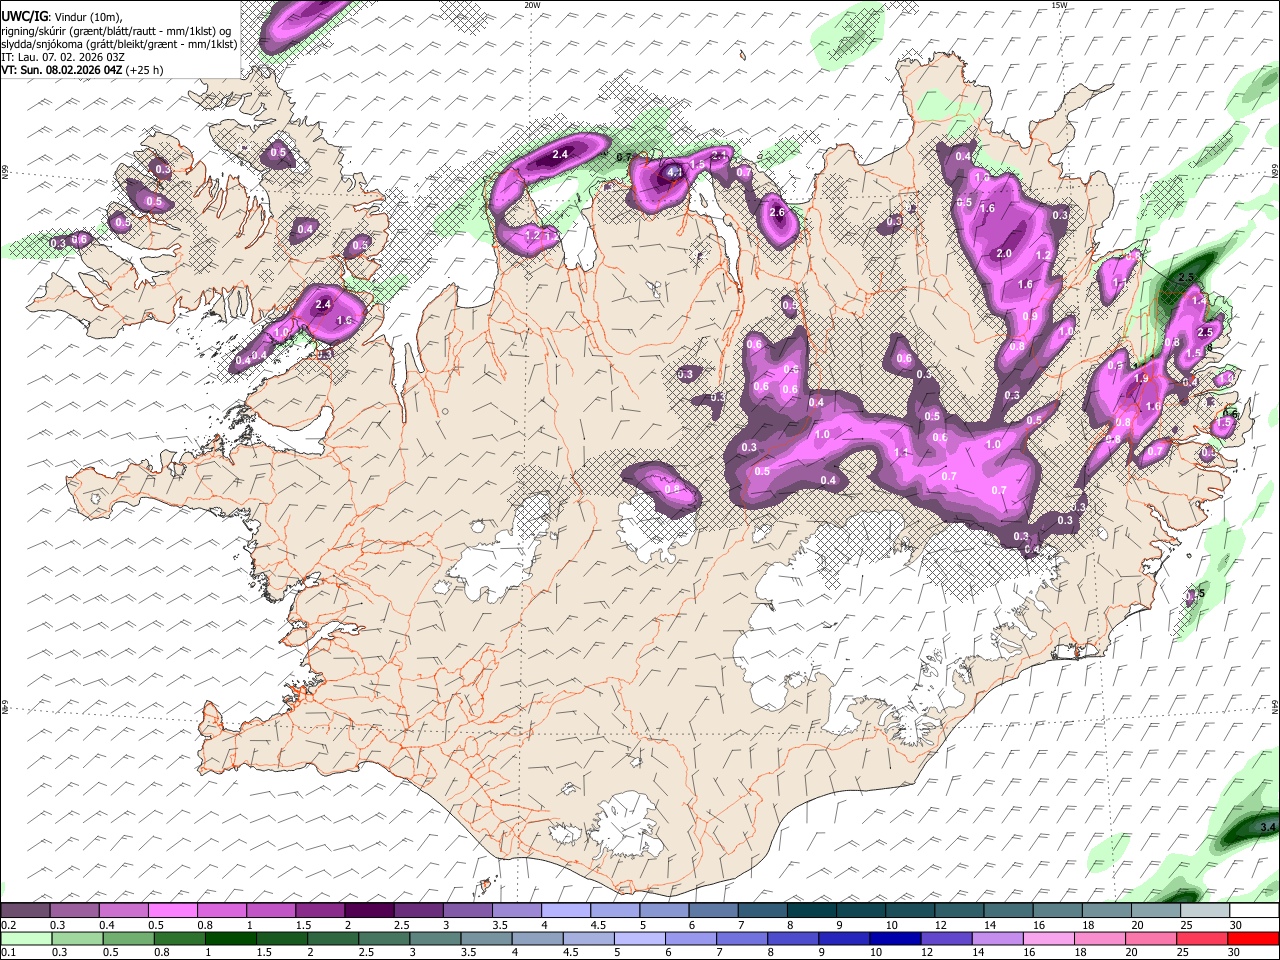The height and width of the screenshot is (960, 1280).
Task: Click the '2.6' precipitation value on the map
Action: 776,212
